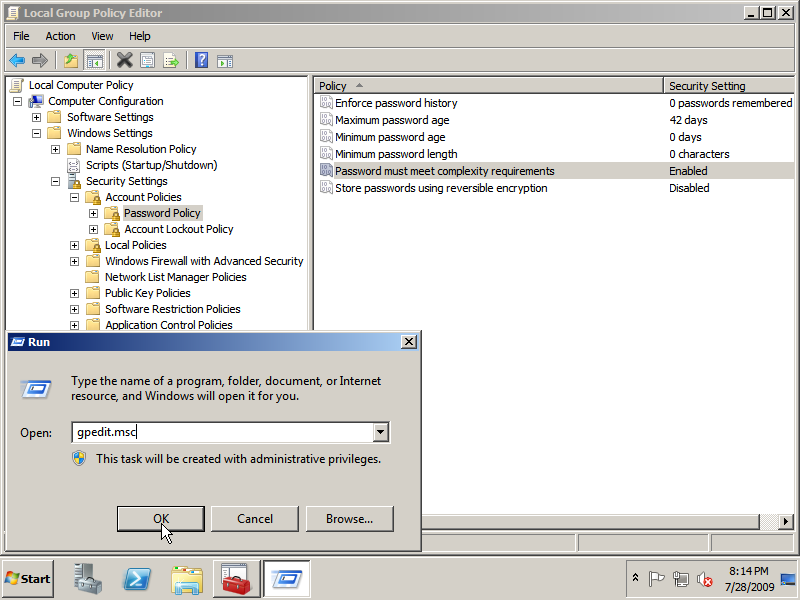Click Browse... in the Run dialog
The width and height of the screenshot is (800, 600).
(349, 519)
